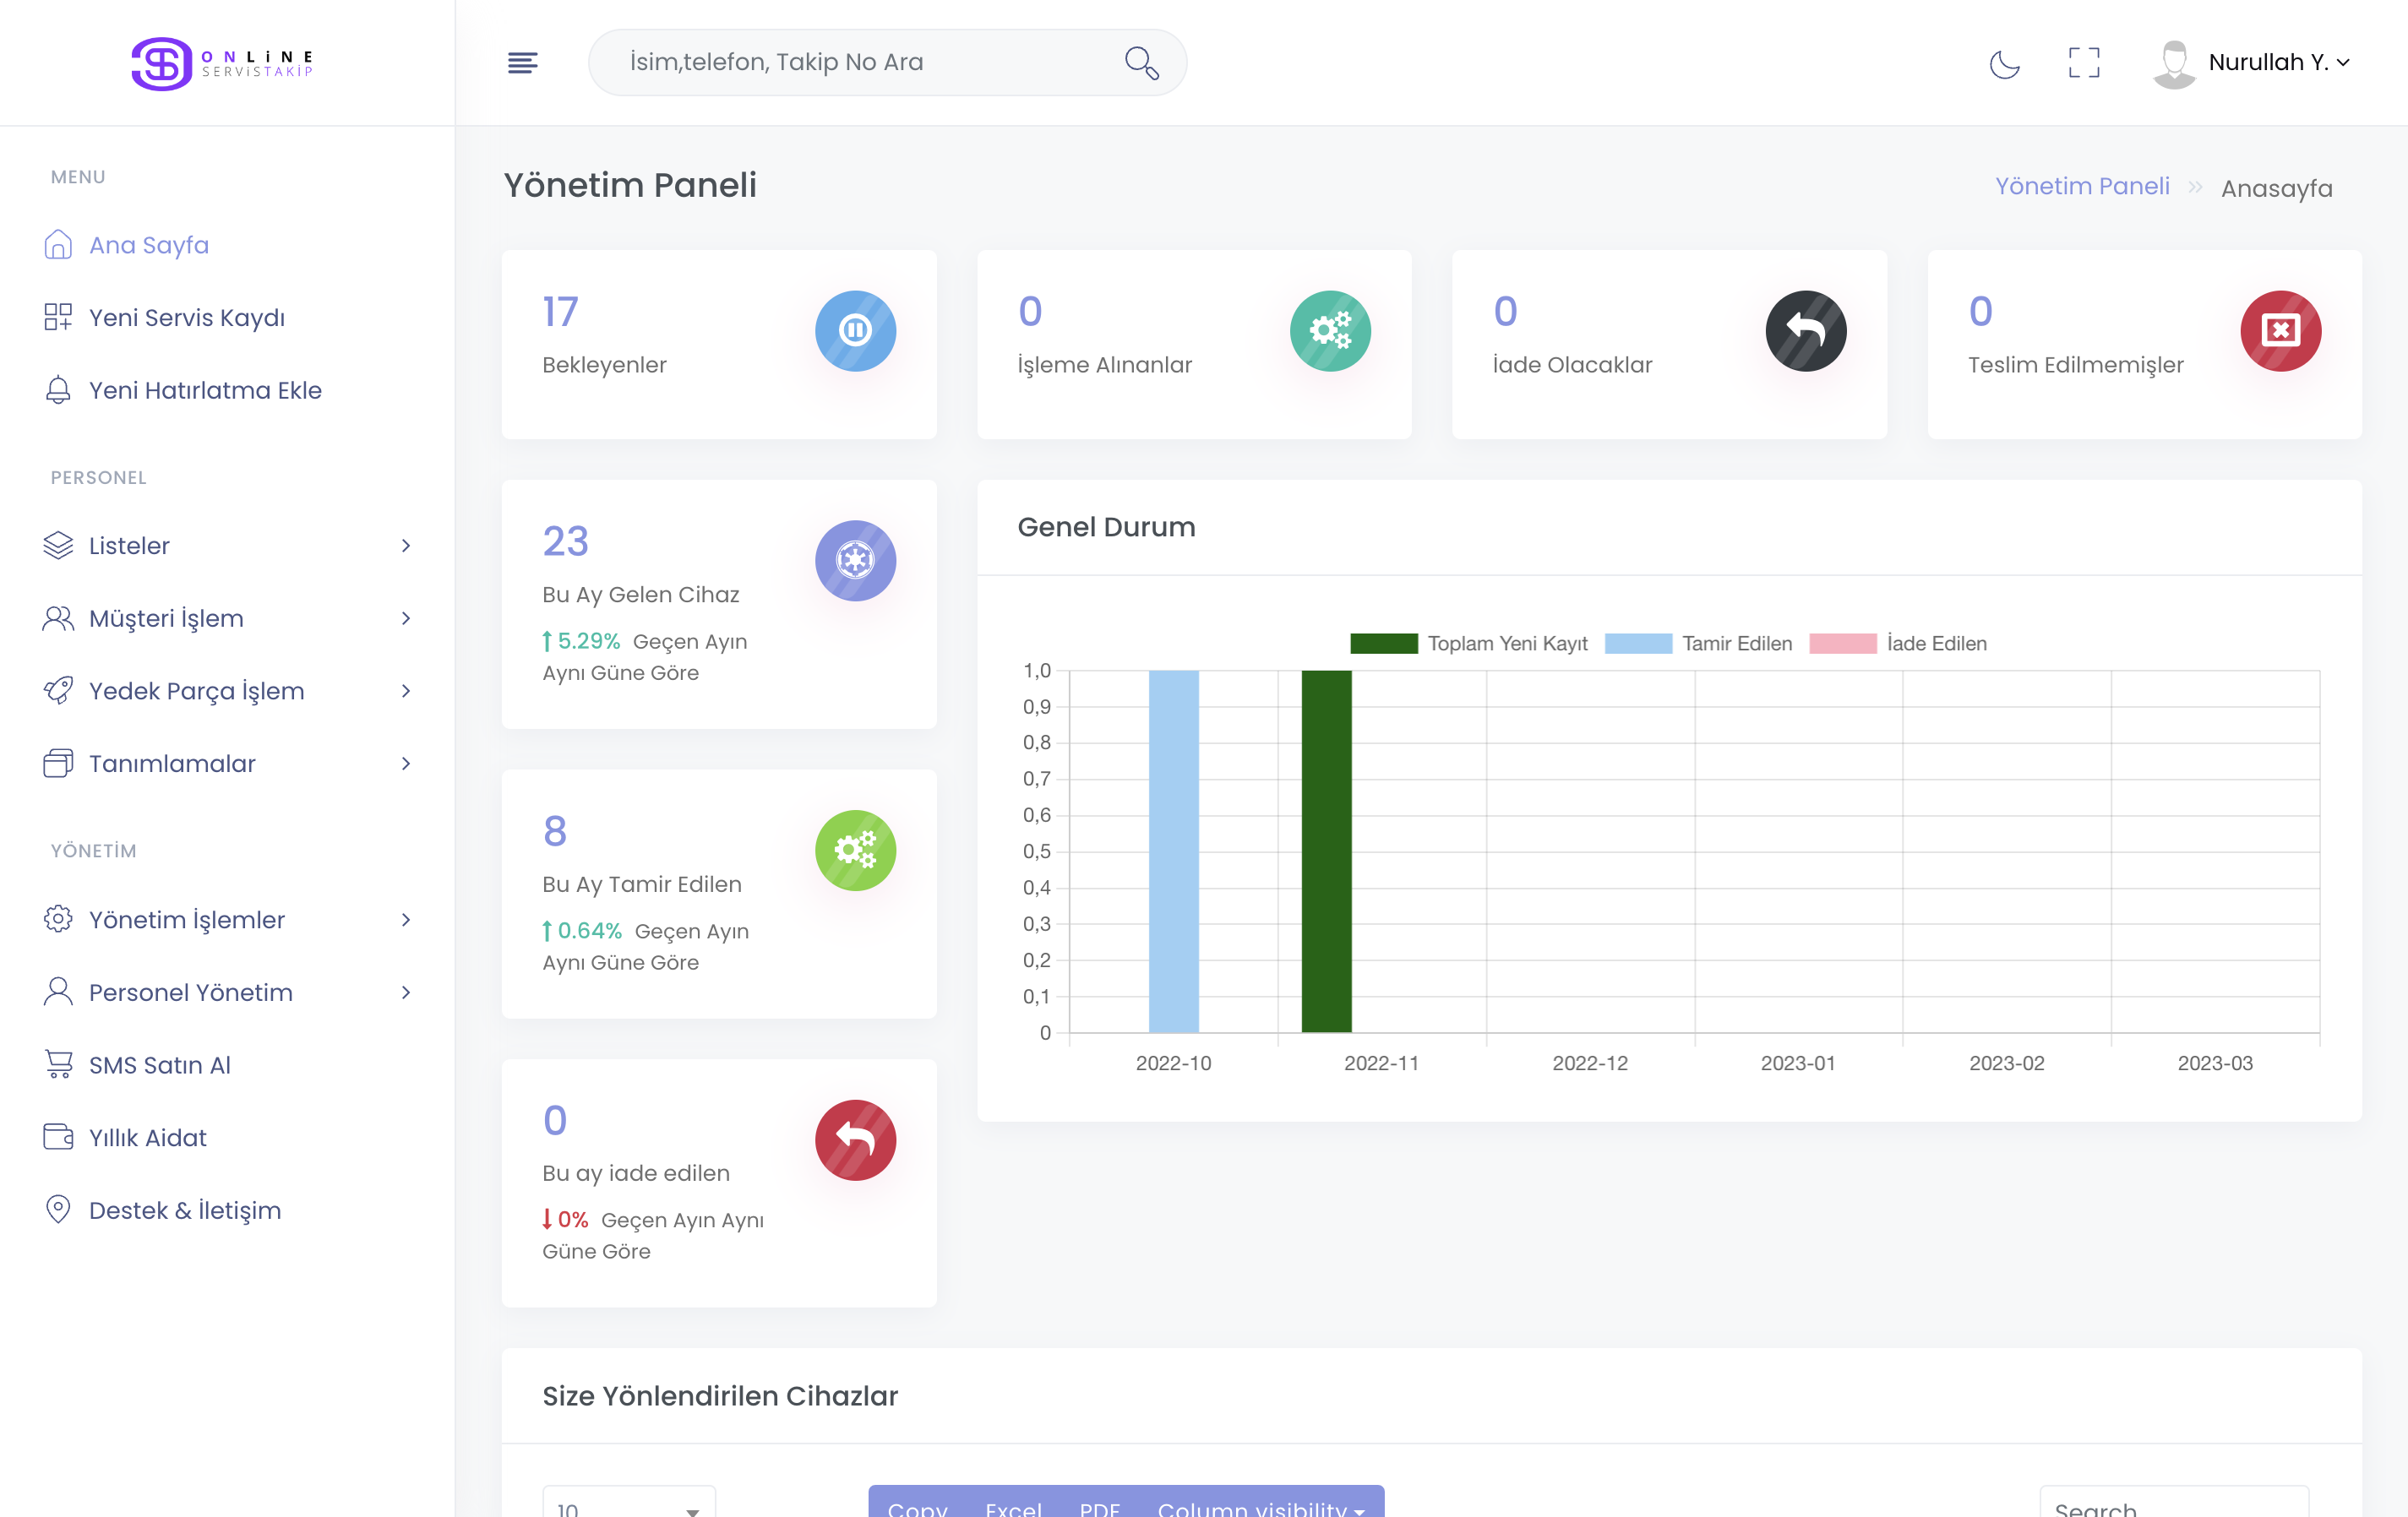Screen dimensions: 2408x1517
Task: Toggle dark mode moon icon
Action: click(2004, 64)
